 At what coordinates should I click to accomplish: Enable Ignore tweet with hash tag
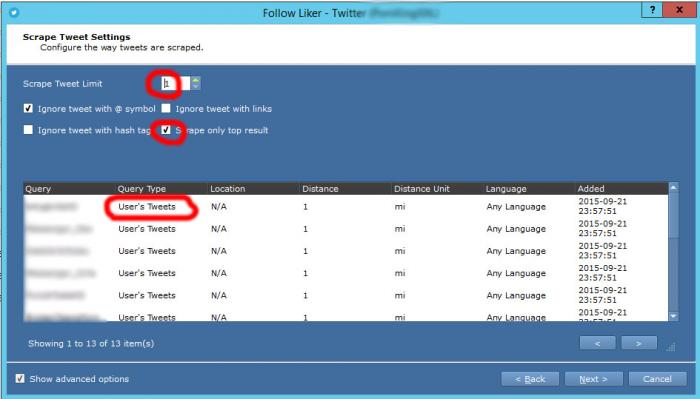click(x=28, y=130)
